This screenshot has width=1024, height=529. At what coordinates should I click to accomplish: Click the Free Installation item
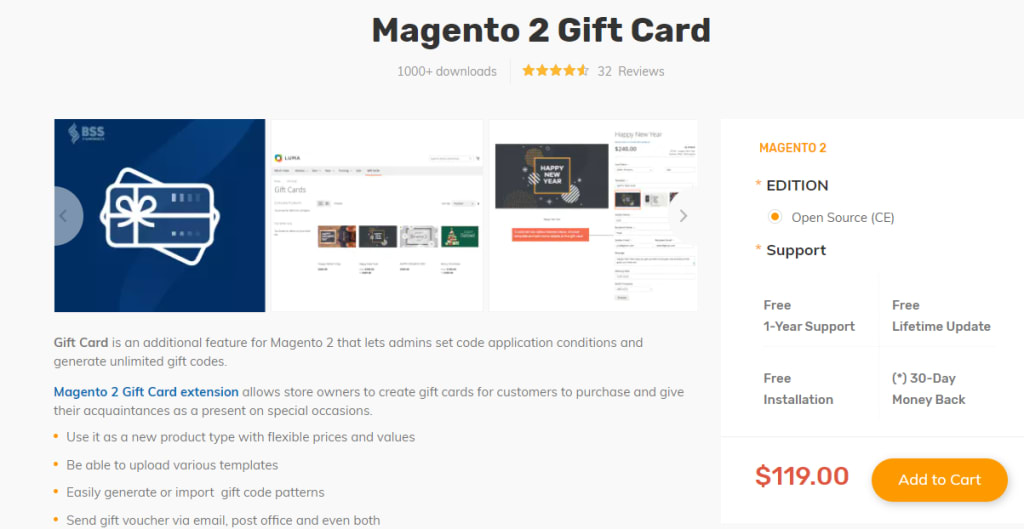[798, 389]
